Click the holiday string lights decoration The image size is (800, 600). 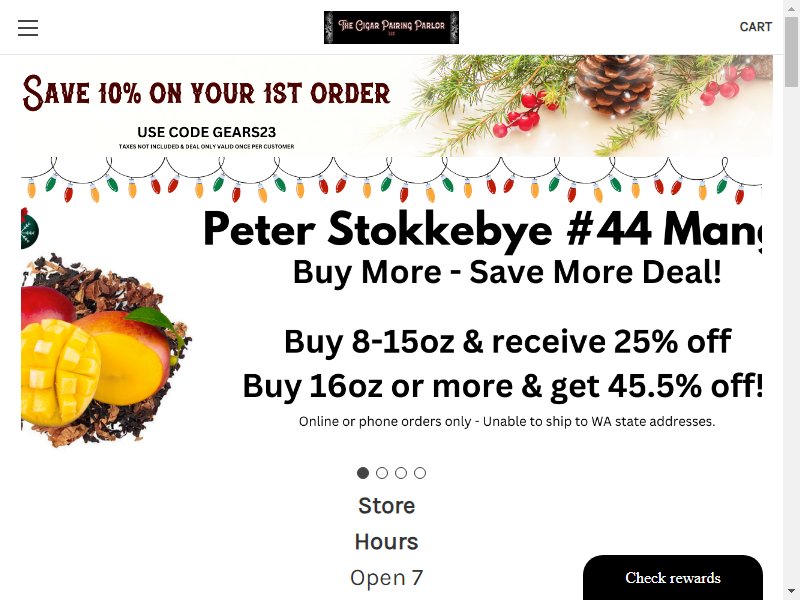(391, 180)
